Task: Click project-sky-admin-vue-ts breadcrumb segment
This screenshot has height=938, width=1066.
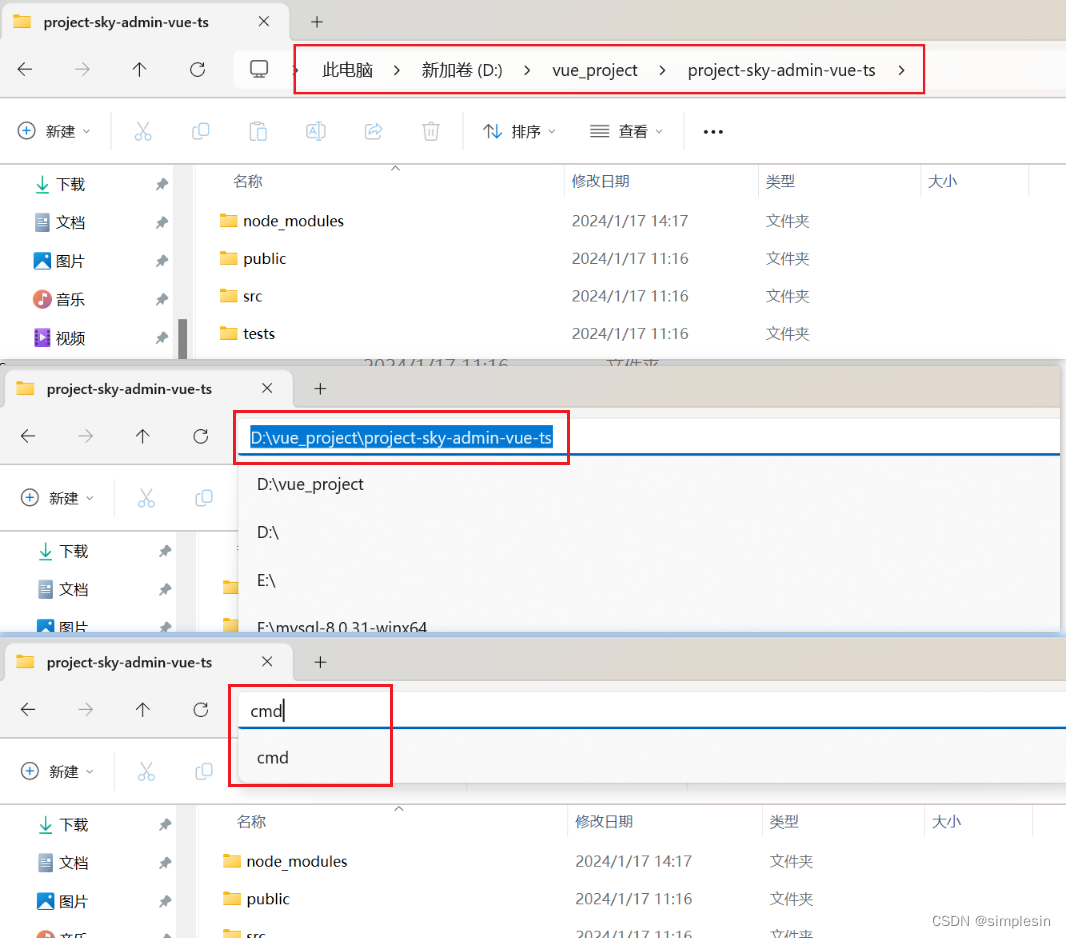Action: [781, 70]
